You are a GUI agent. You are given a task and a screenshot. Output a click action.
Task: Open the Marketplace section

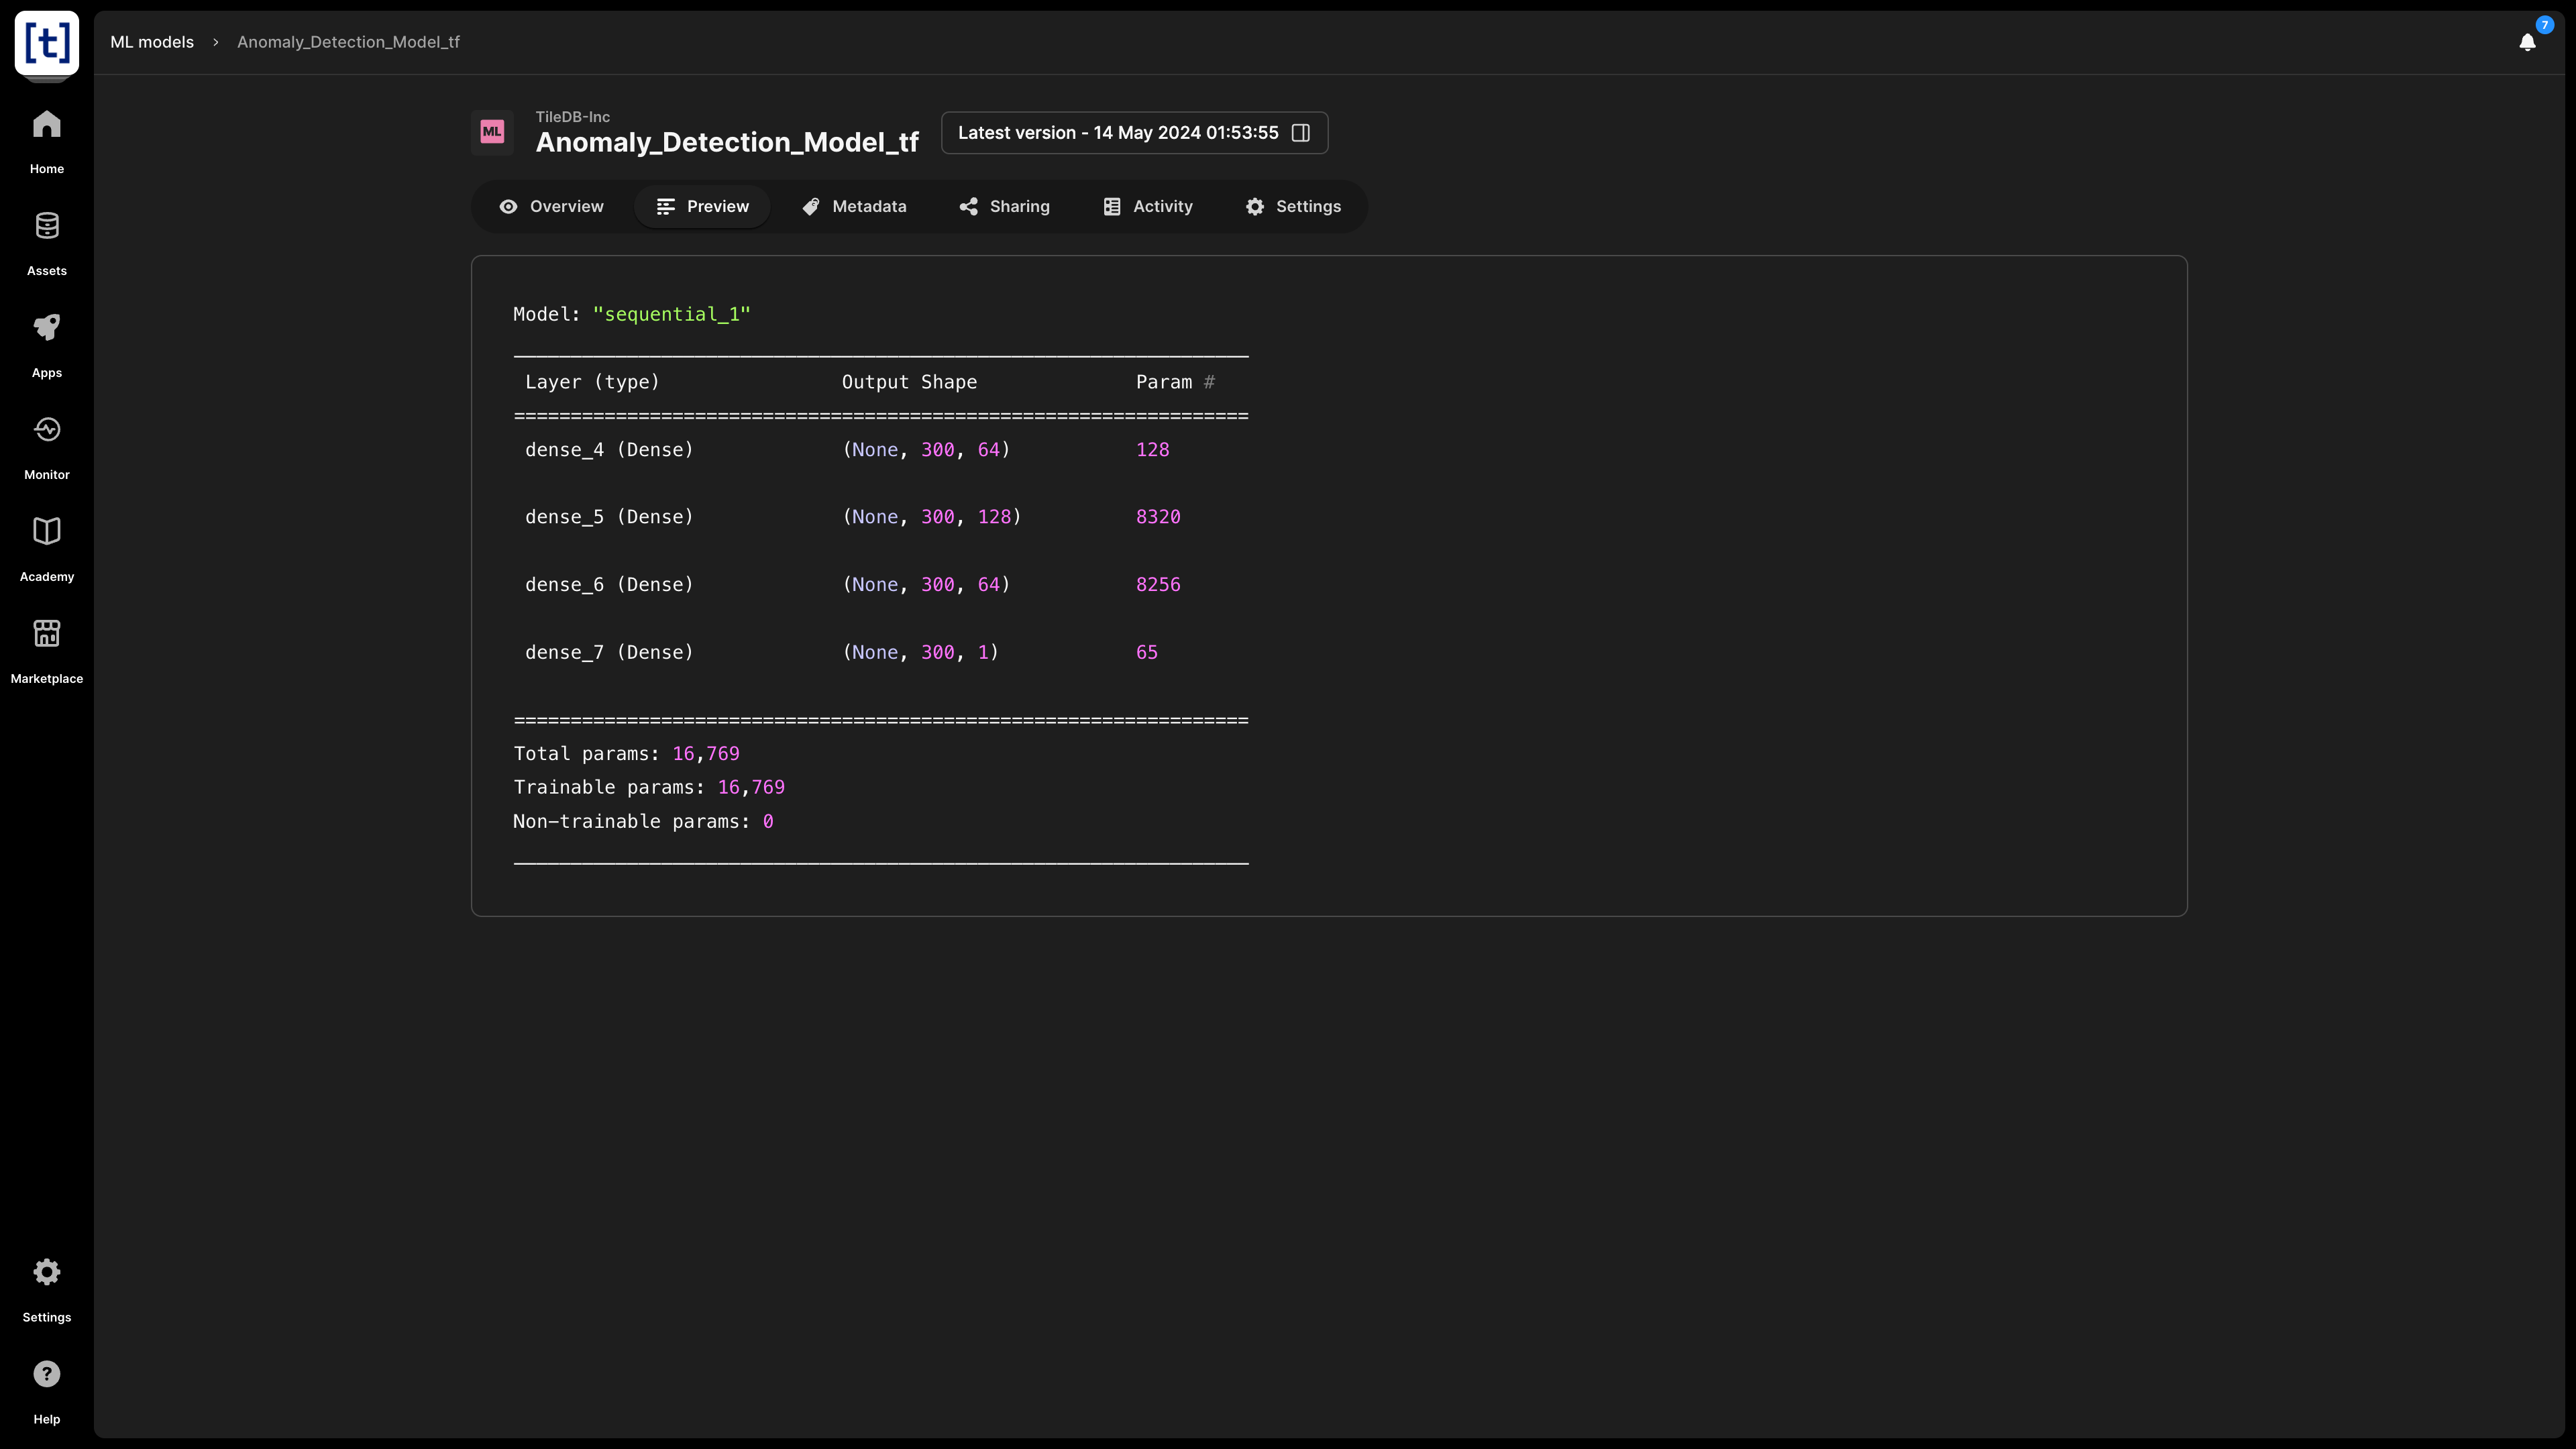pyautogui.click(x=47, y=650)
